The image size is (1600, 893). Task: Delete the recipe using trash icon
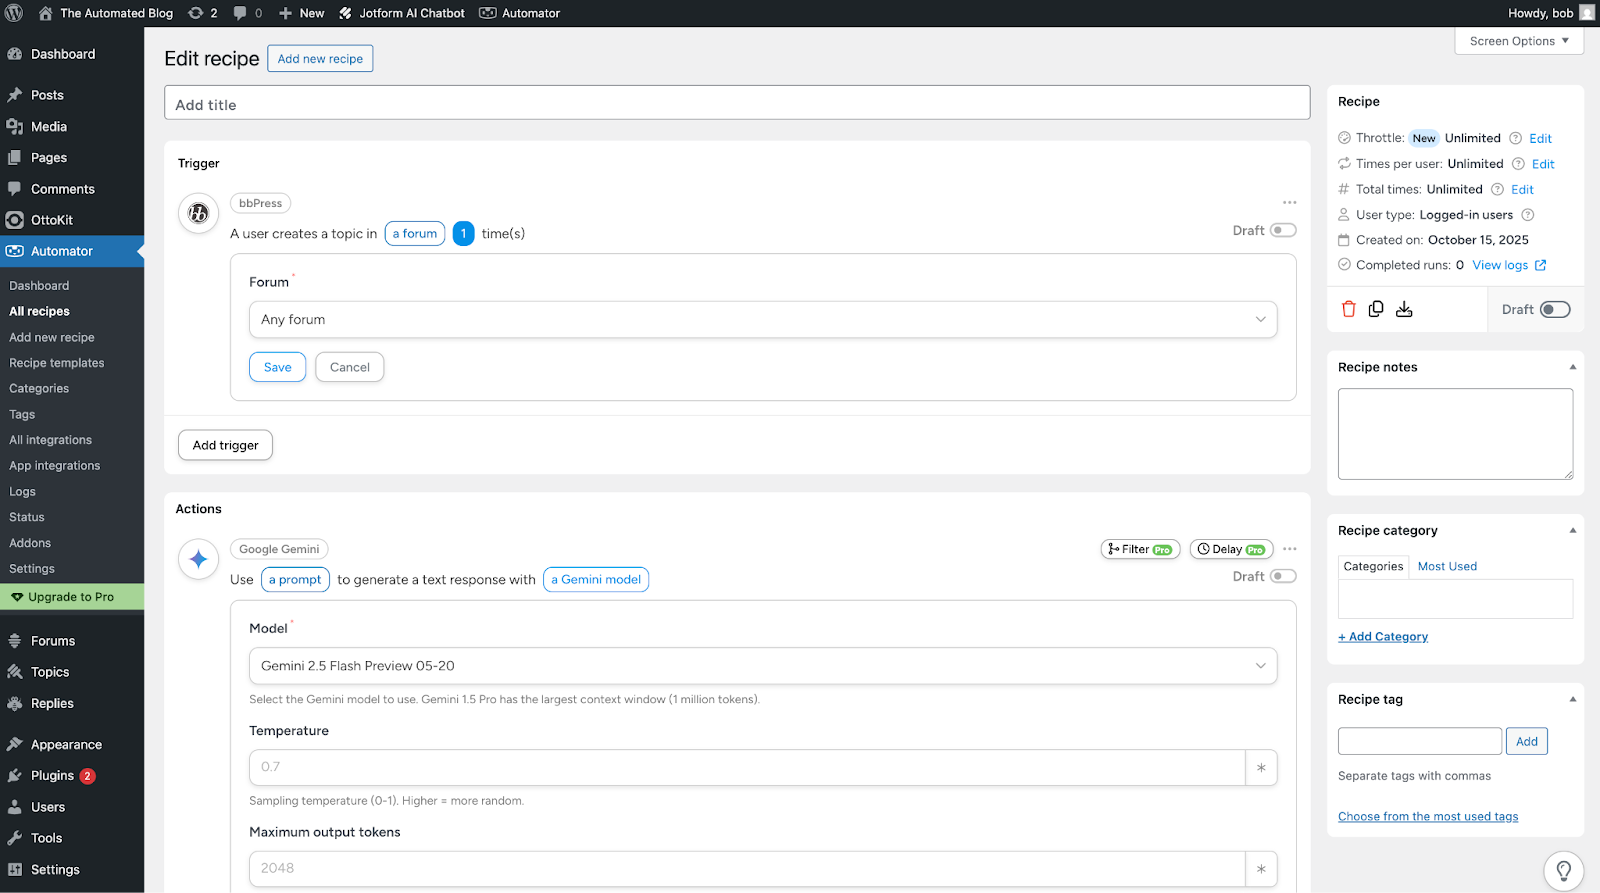pyautogui.click(x=1349, y=309)
